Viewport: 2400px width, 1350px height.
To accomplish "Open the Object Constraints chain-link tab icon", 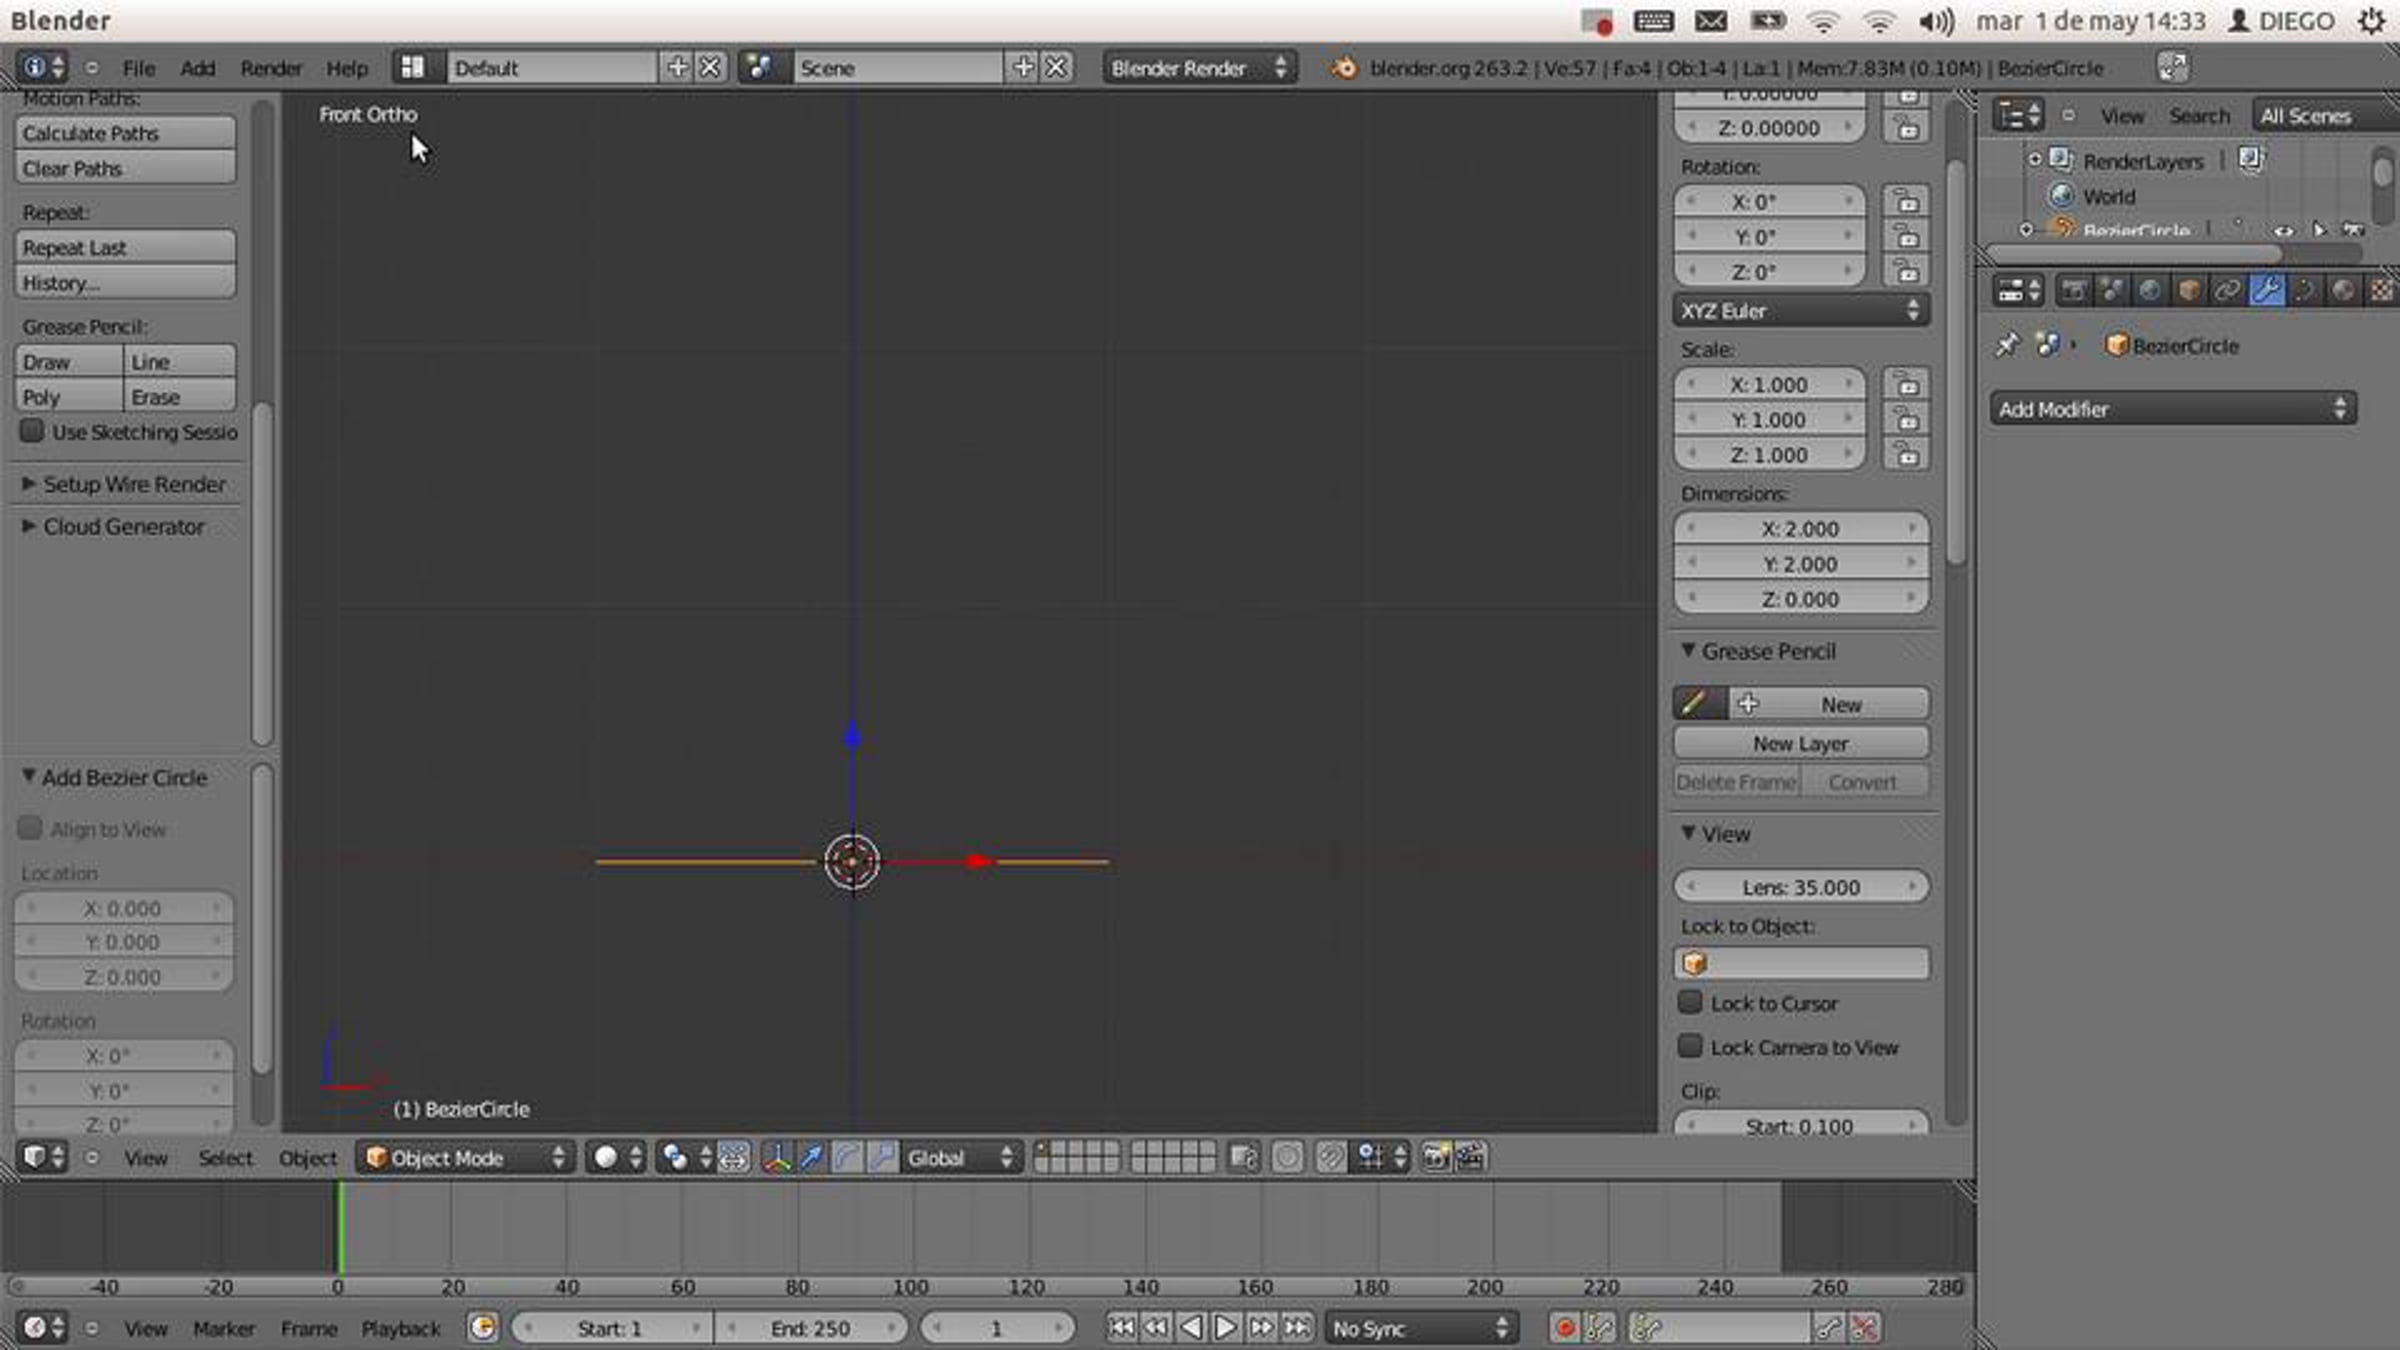I will point(2227,291).
